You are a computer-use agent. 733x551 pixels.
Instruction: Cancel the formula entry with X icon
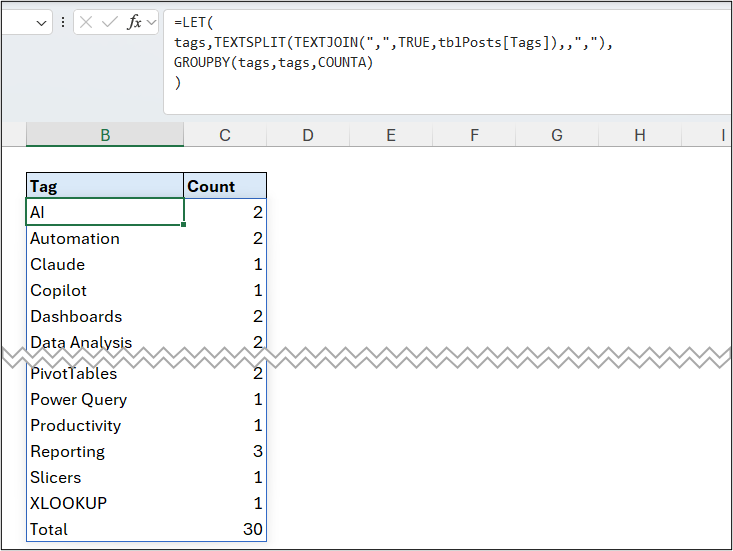click(x=86, y=22)
